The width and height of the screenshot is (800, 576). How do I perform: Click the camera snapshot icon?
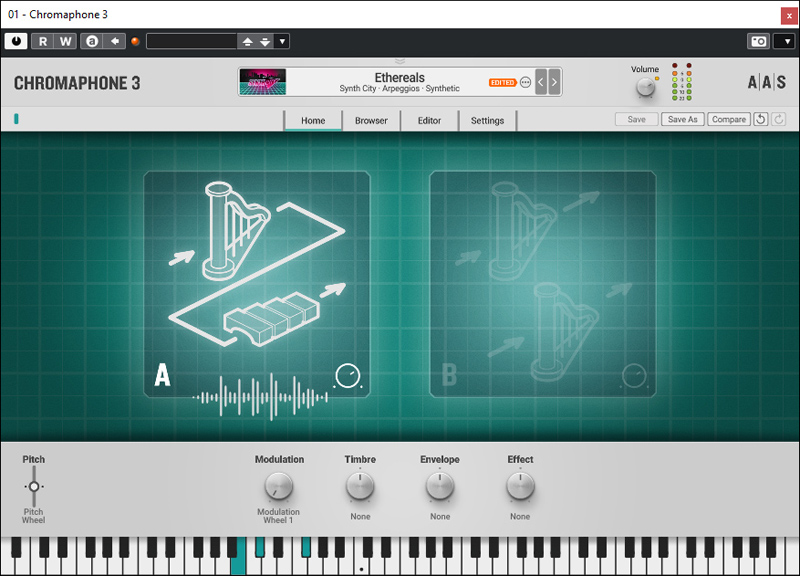759,41
